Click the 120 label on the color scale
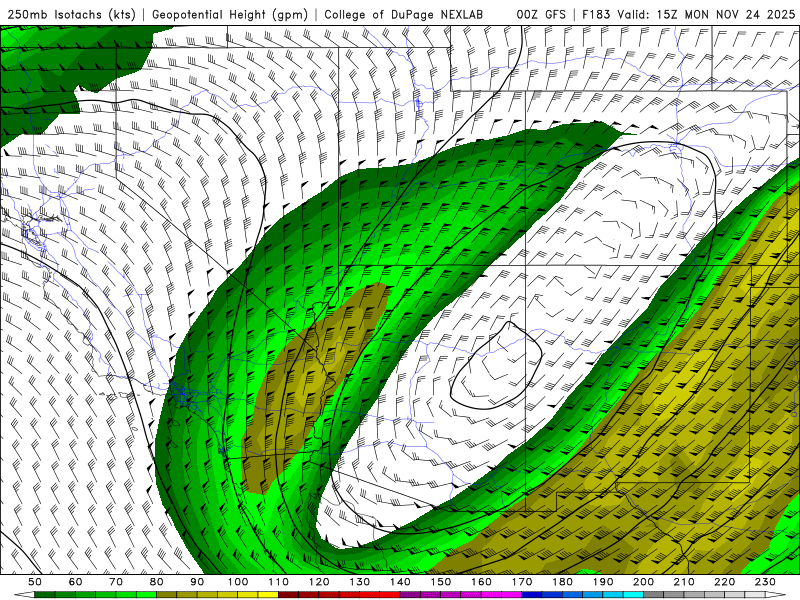The width and height of the screenshot is (800, 600). click(x=319, y=582)
